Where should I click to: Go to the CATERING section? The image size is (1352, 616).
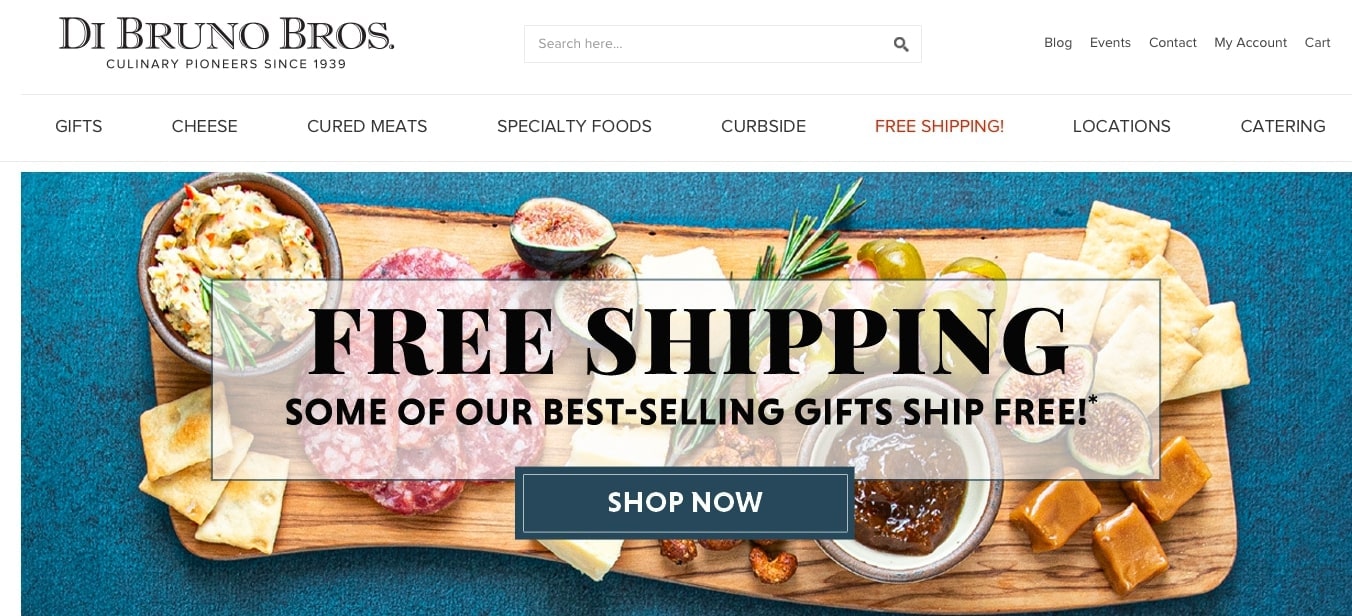(x=1283, y=126)
